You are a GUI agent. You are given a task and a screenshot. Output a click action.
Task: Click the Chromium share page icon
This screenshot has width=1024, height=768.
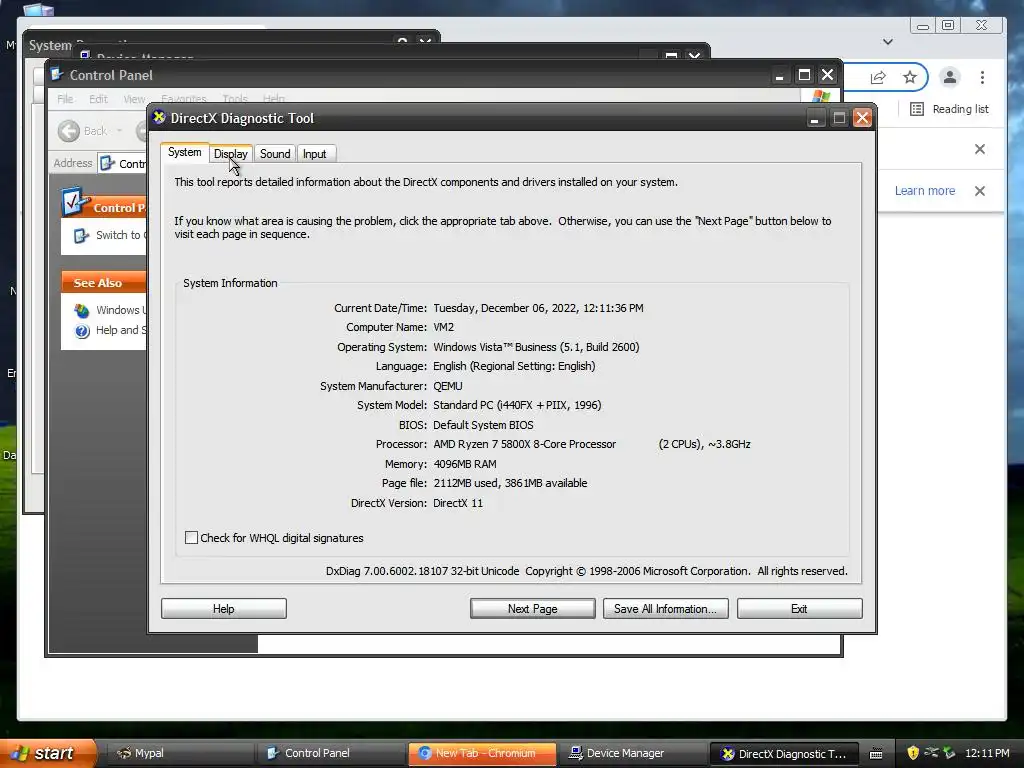point(878,78)
